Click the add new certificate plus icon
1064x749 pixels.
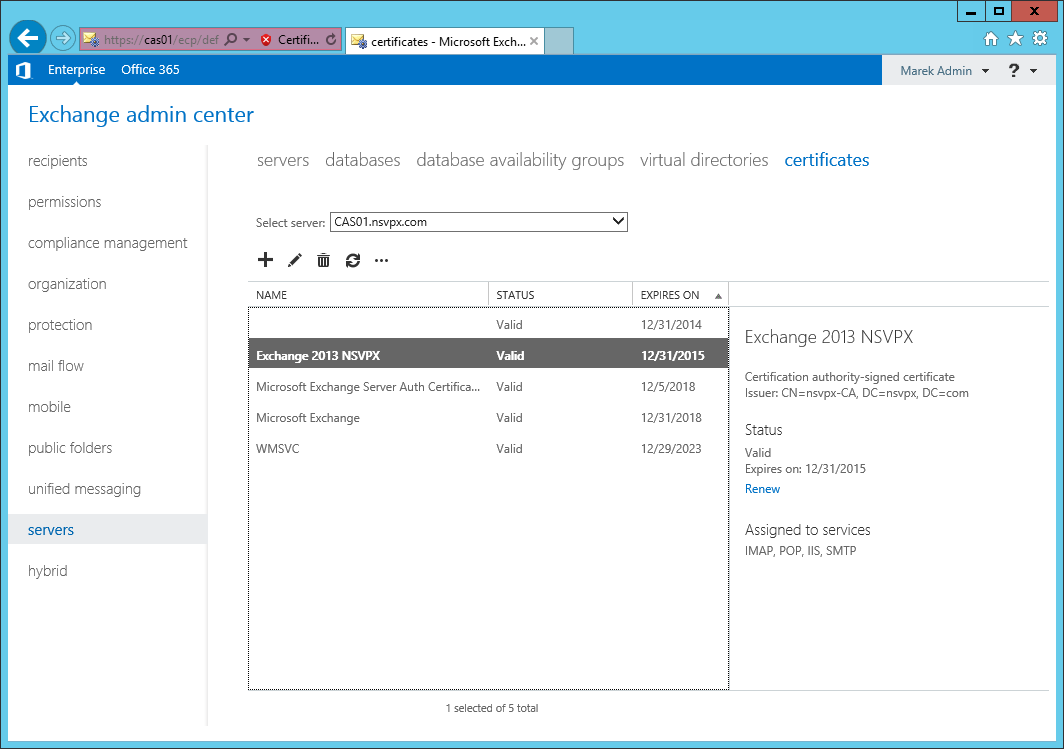tap(265, 261)
